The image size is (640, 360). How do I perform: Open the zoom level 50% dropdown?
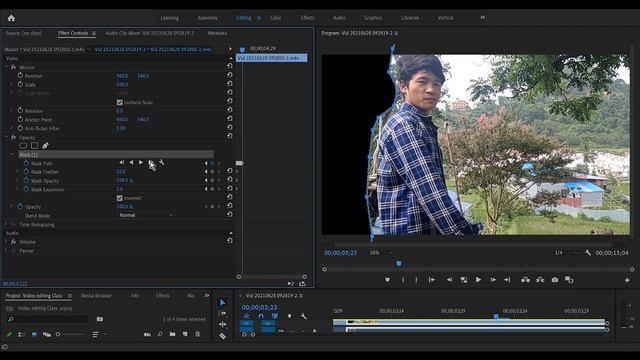[x=380, y=253]
